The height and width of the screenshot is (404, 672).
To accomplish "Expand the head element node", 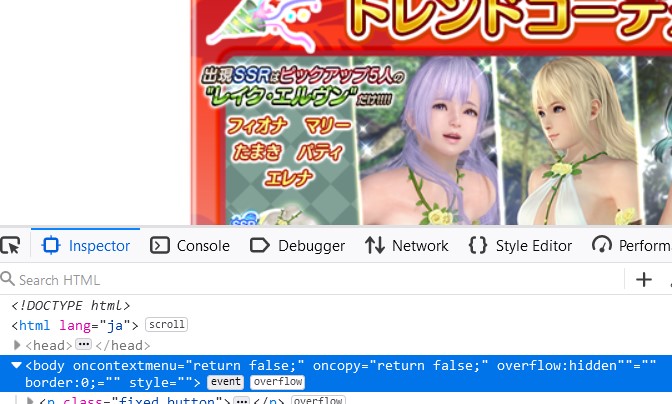I will [x=17, y=345].
